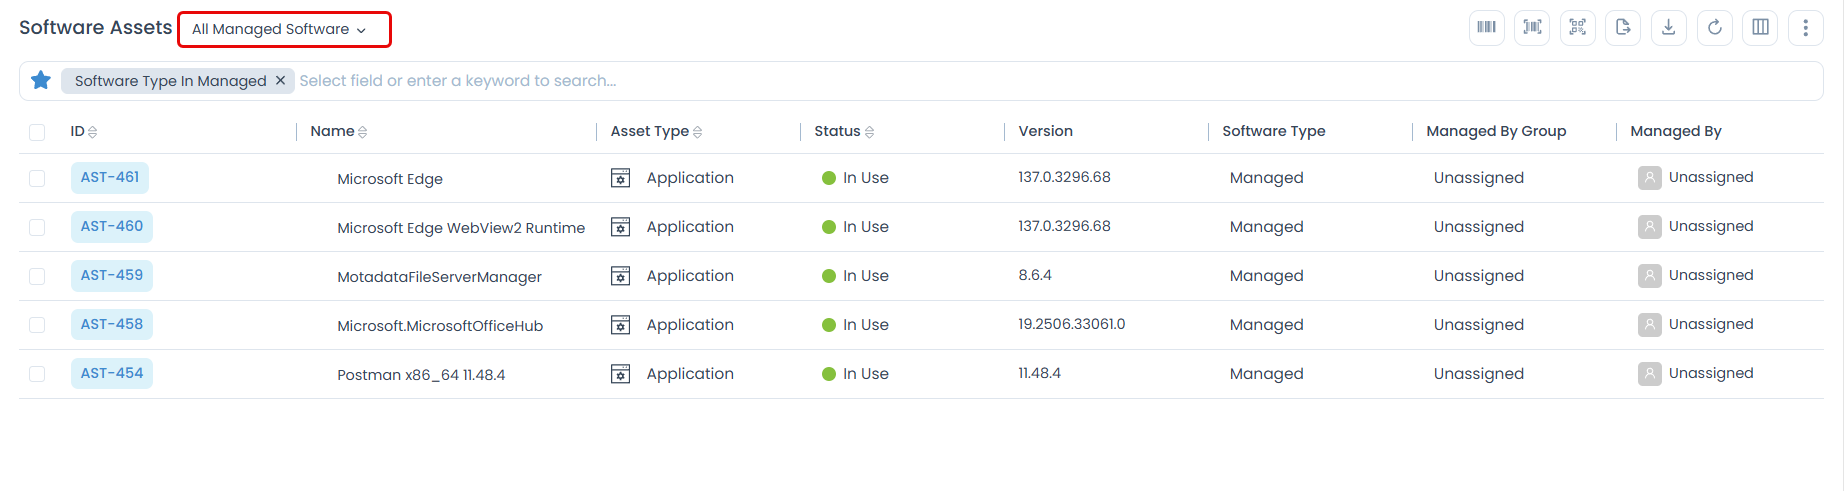The width and height of the screenshot is (1844, 491).
Task: Click Microsoft.MicrosoftOfficeHub name cell
Action: pos(440,326)
